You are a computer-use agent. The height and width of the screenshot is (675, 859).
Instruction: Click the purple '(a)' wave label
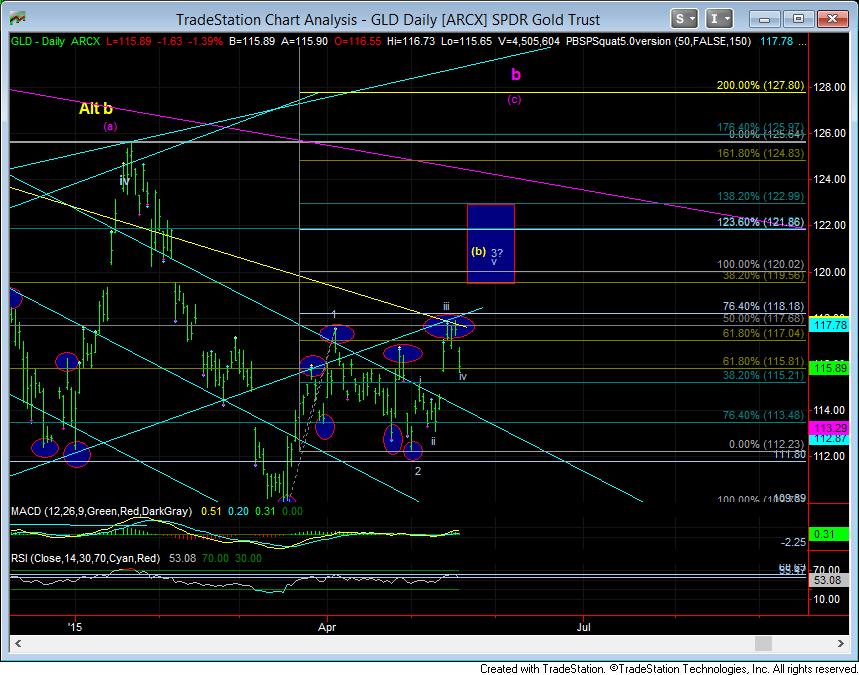coord(110,127)
